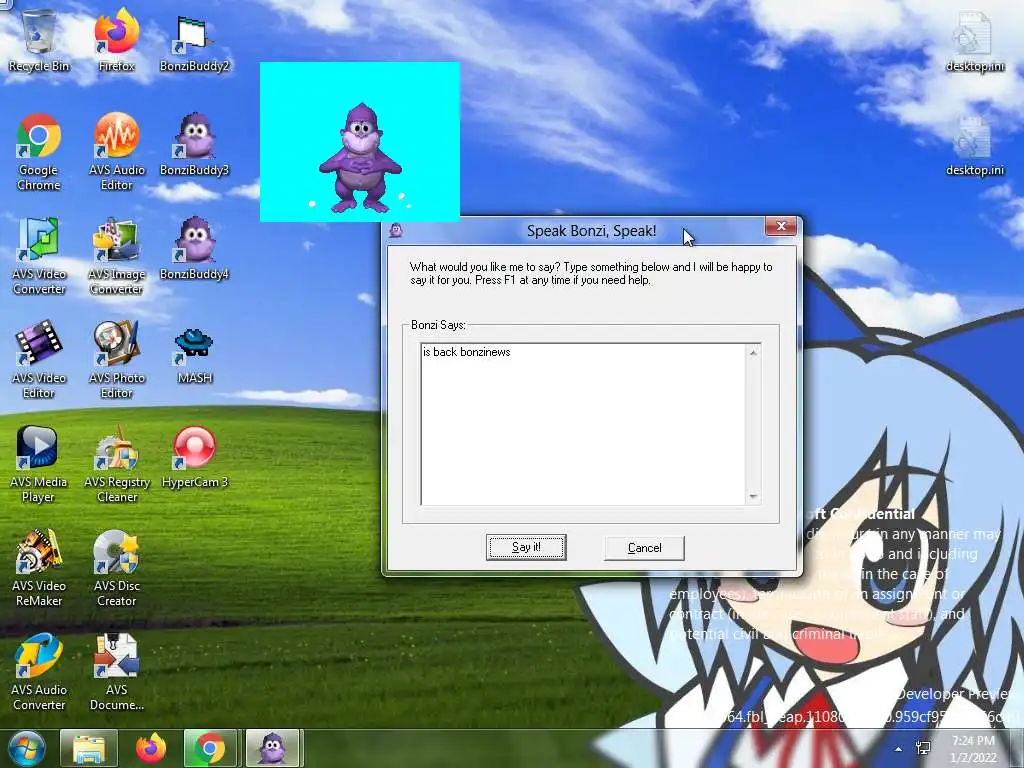The height and width of the screenshot is (768, 1024).
Task: Open the Recycle Bin desktop icon
Action: click(39, 40)
